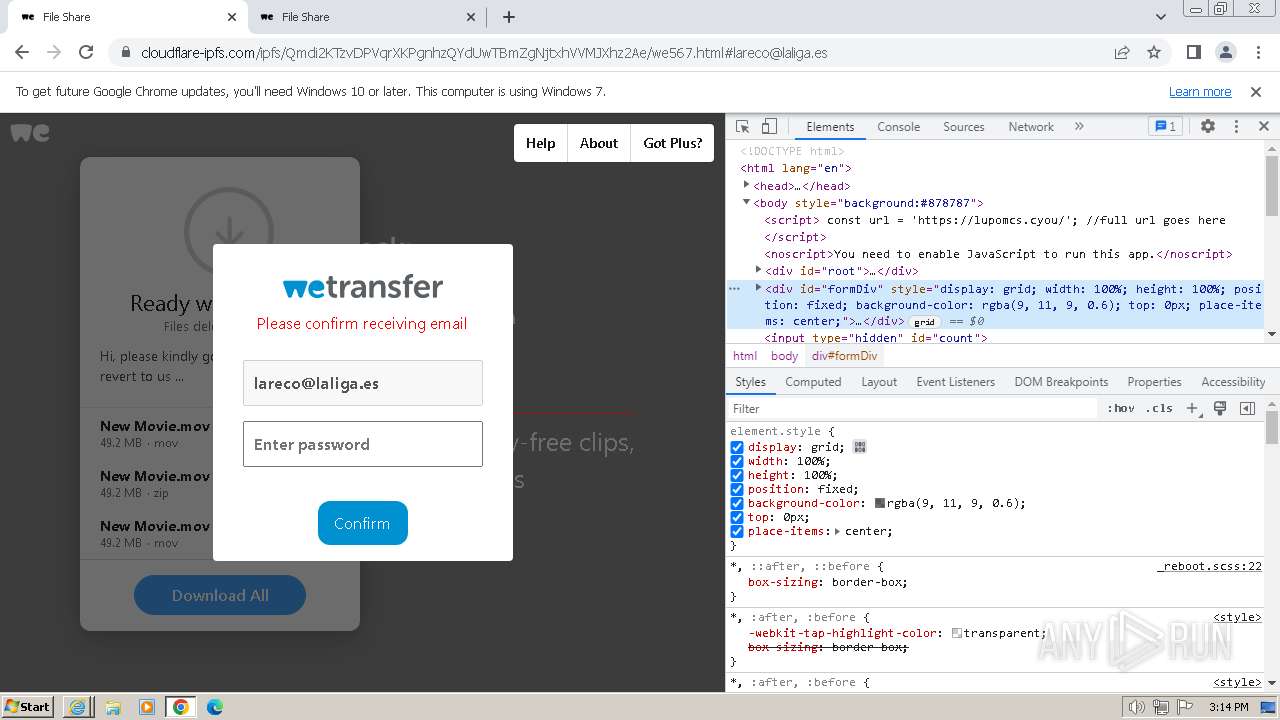This screenshot has width=1280, height=720.
Task: Open File Explorer from the taskbar
Action: 112,707
